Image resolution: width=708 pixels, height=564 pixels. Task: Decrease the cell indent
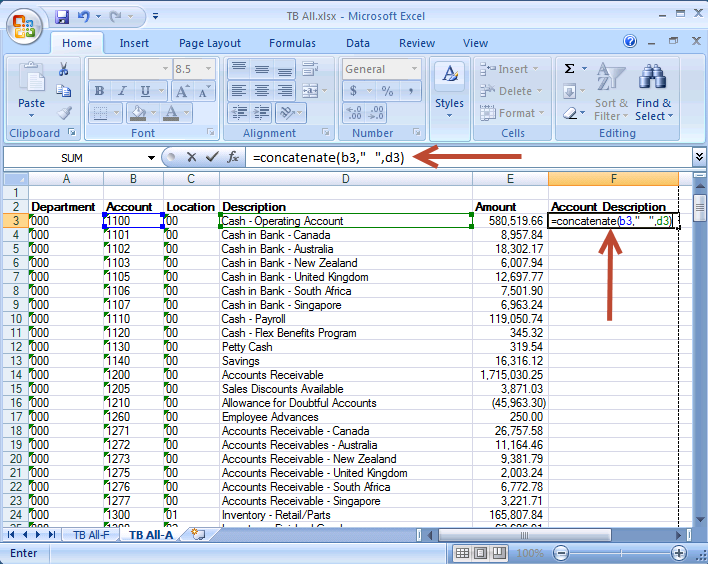pos(239,112)
